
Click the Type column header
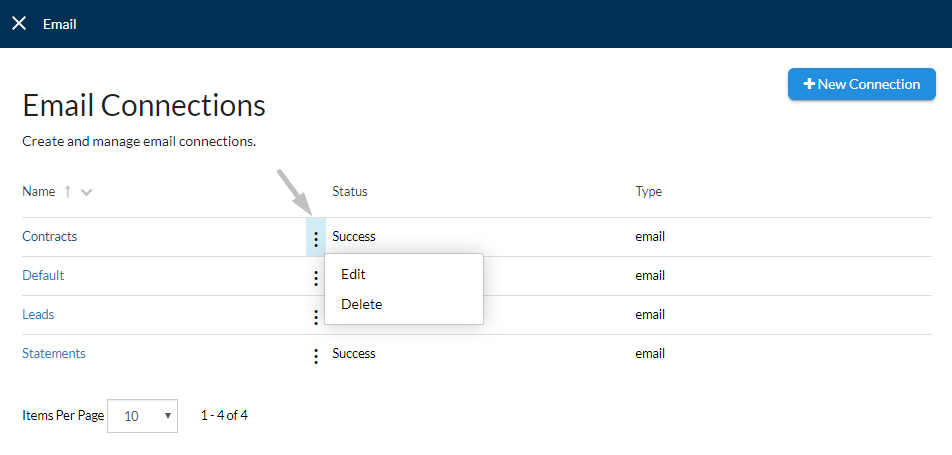(648, 192)
